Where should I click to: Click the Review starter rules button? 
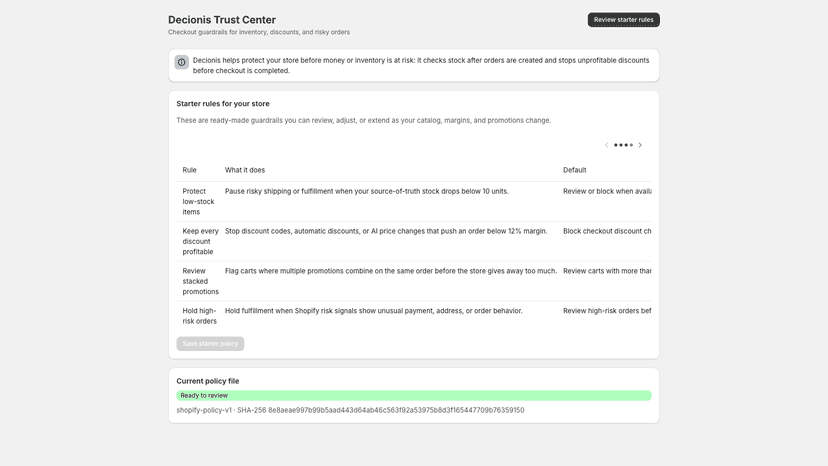623,20
